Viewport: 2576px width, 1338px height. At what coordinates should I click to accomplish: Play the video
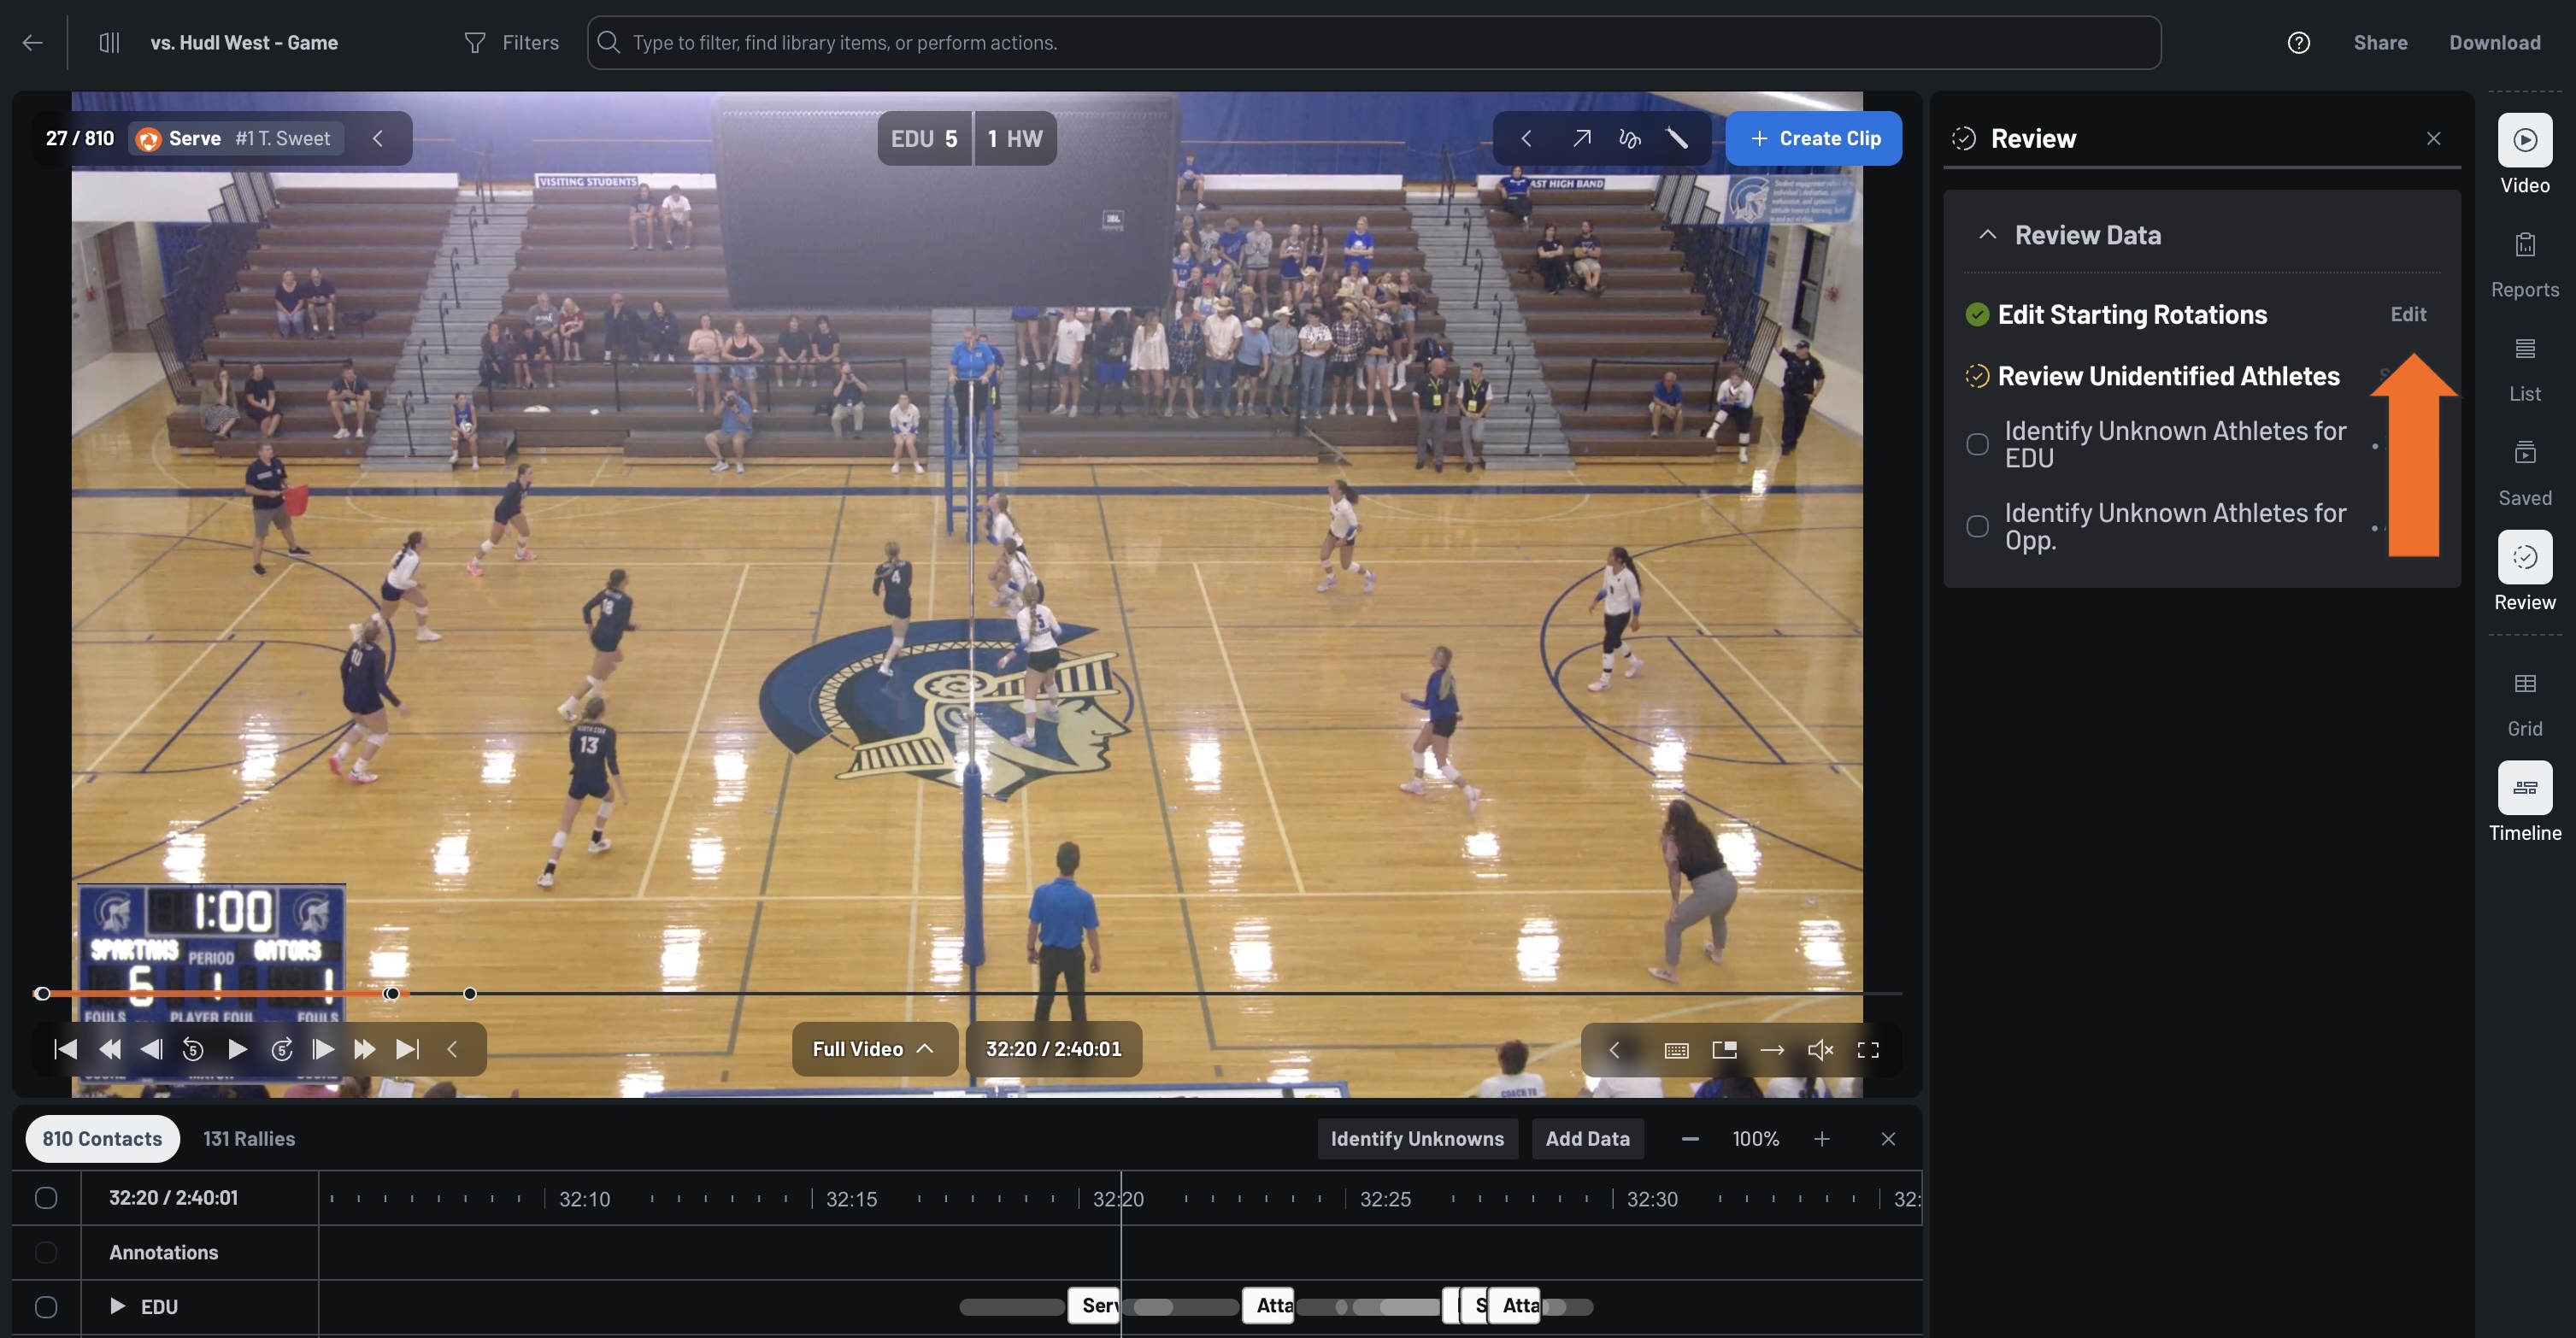[237, 1049]
